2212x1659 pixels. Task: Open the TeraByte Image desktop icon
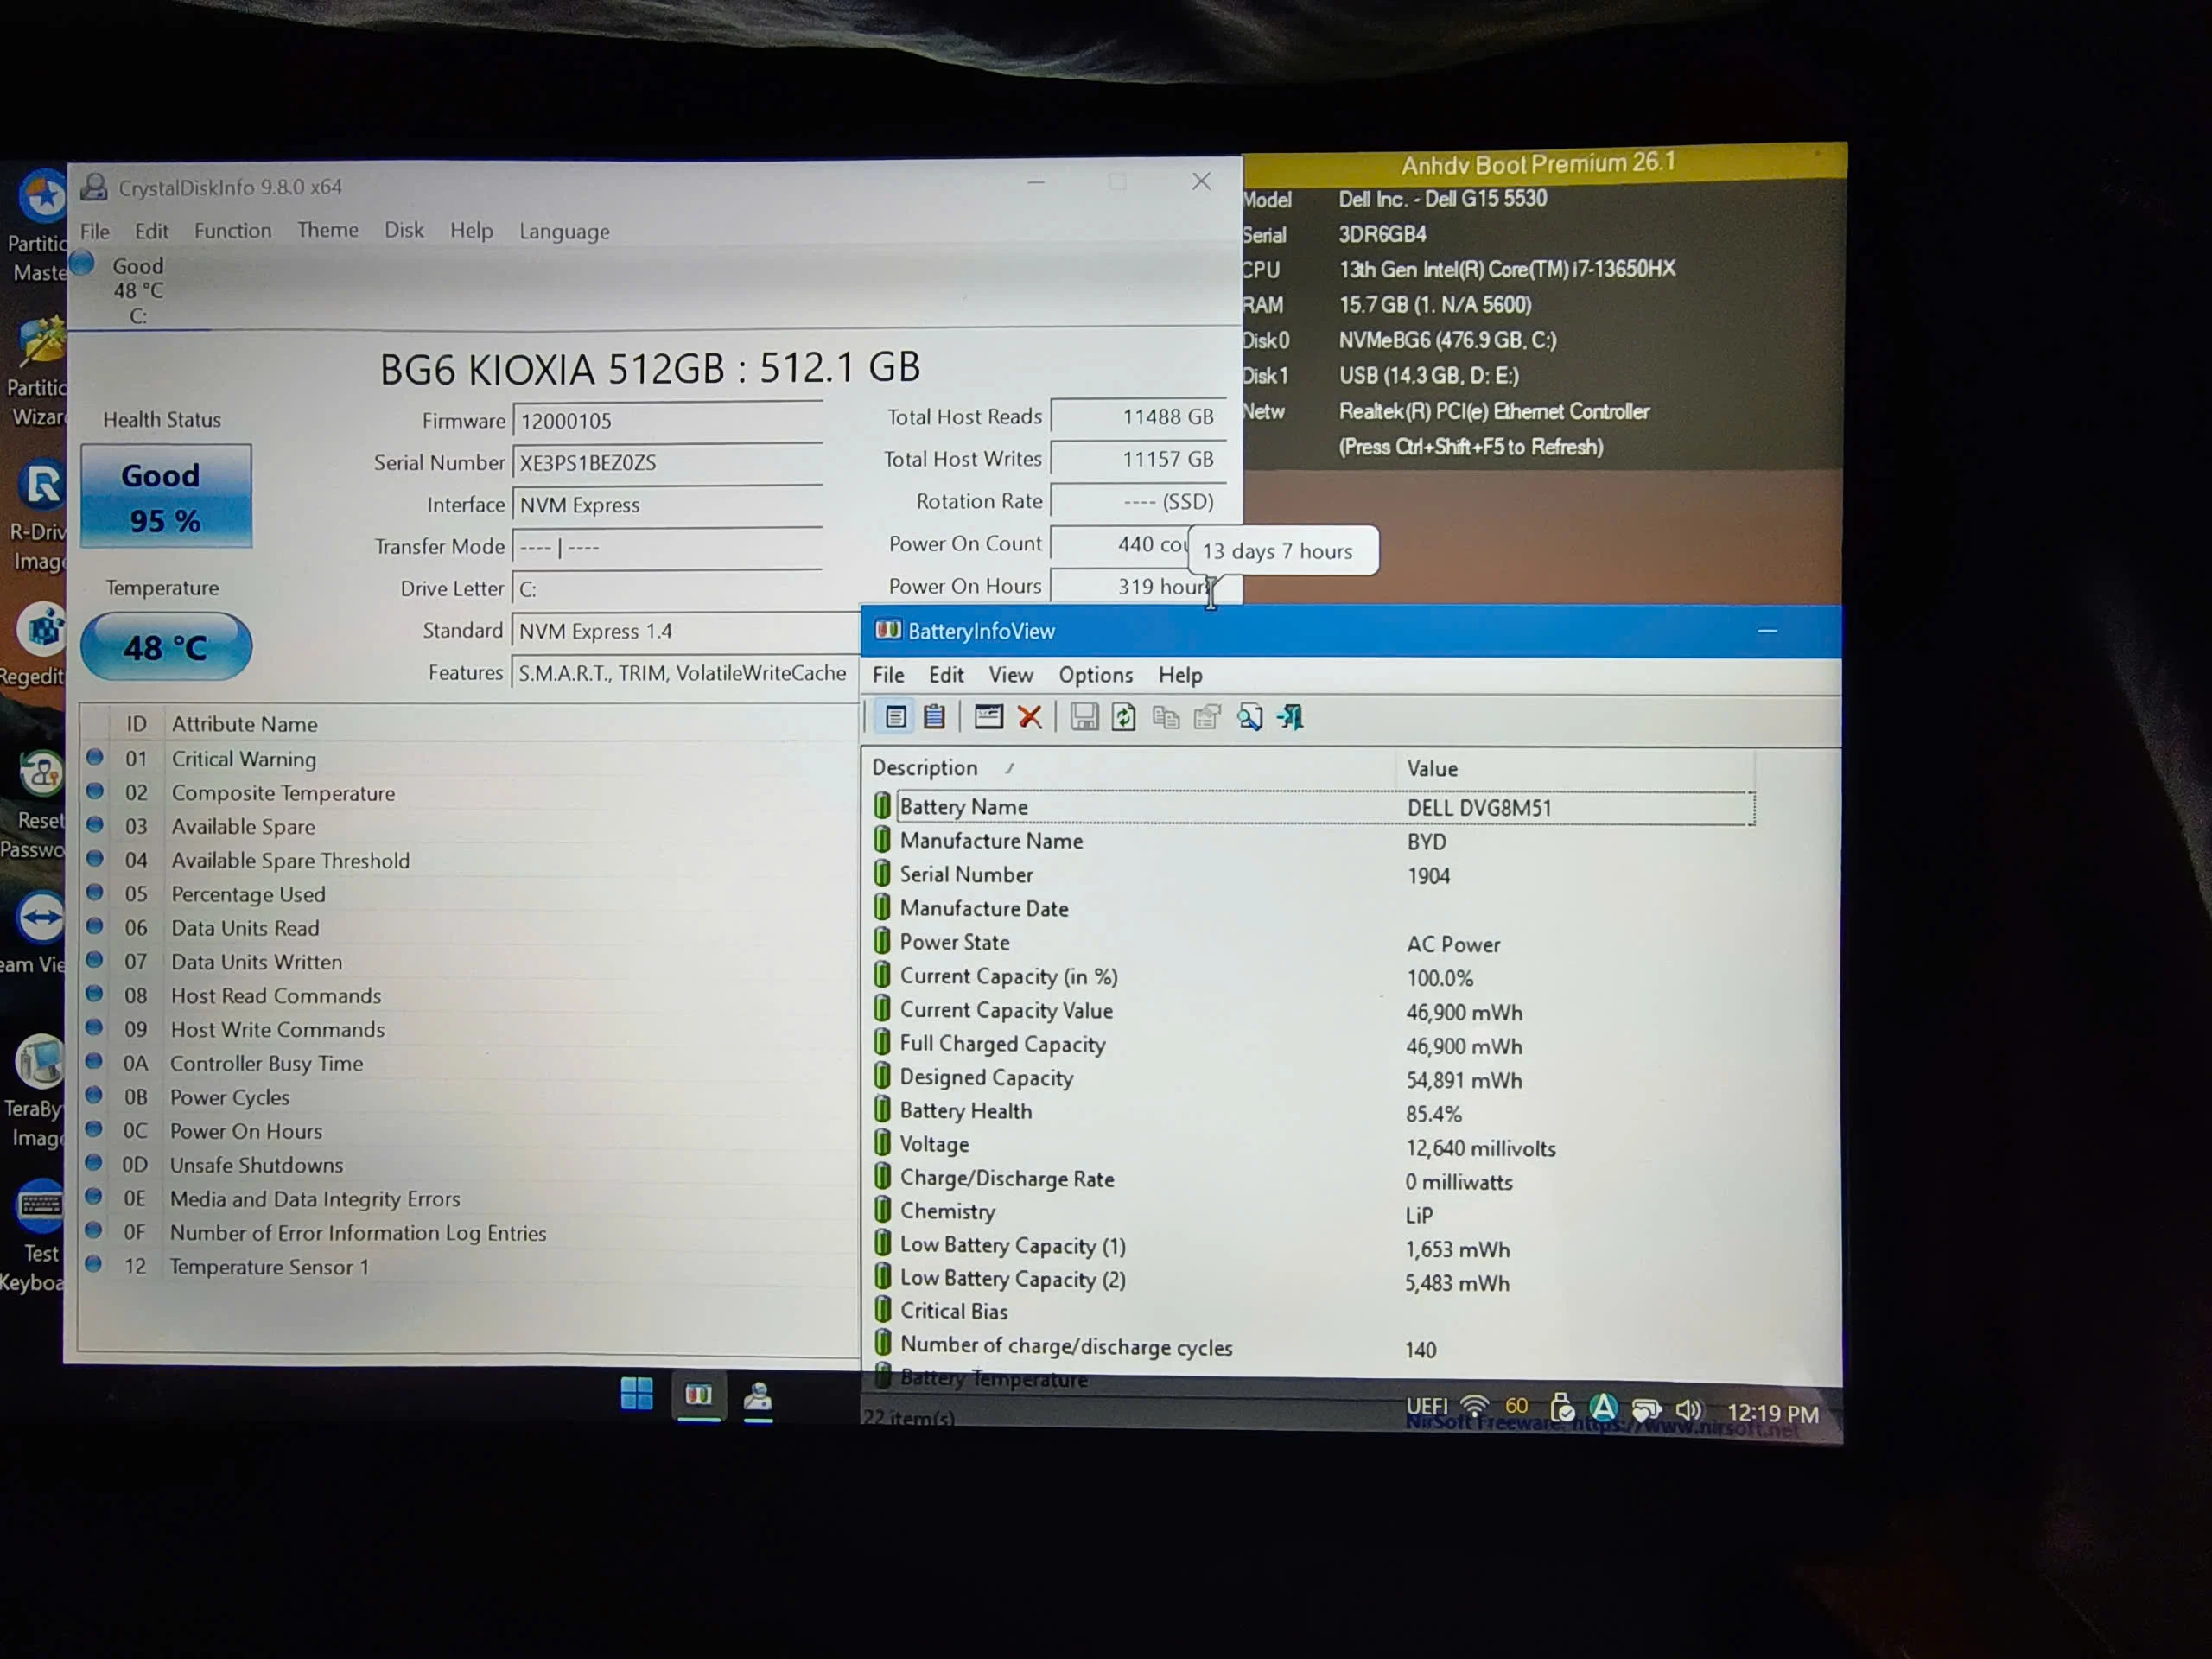[38, 1093]
